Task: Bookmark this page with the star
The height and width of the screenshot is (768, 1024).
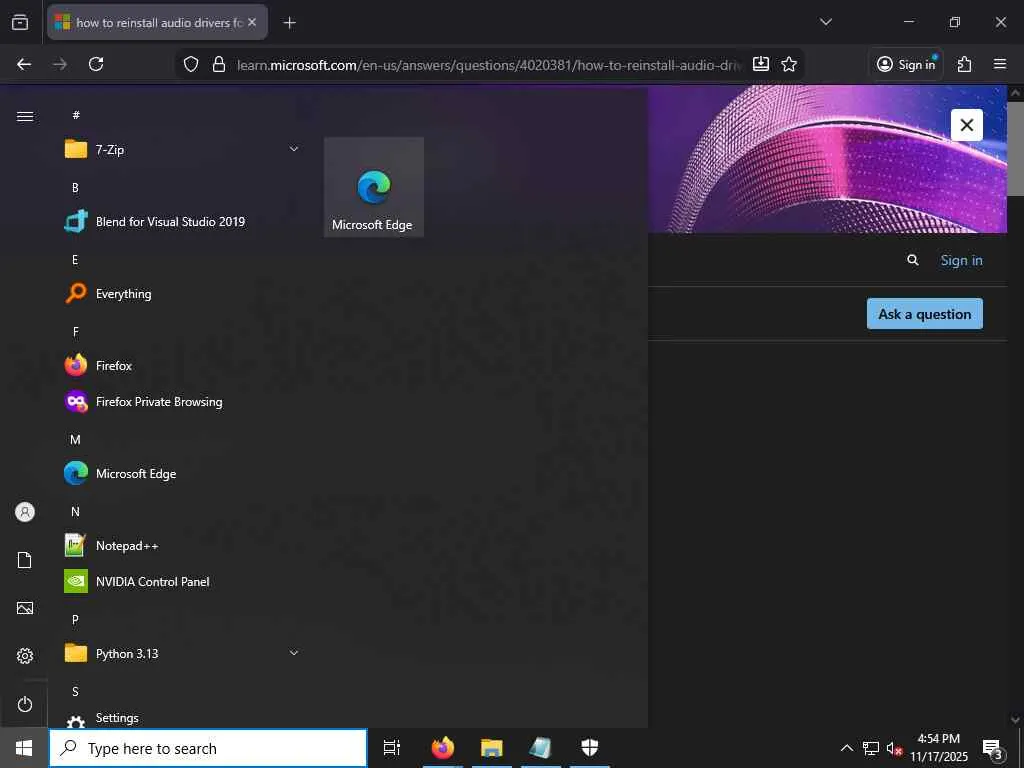Action: click(789, 64)
